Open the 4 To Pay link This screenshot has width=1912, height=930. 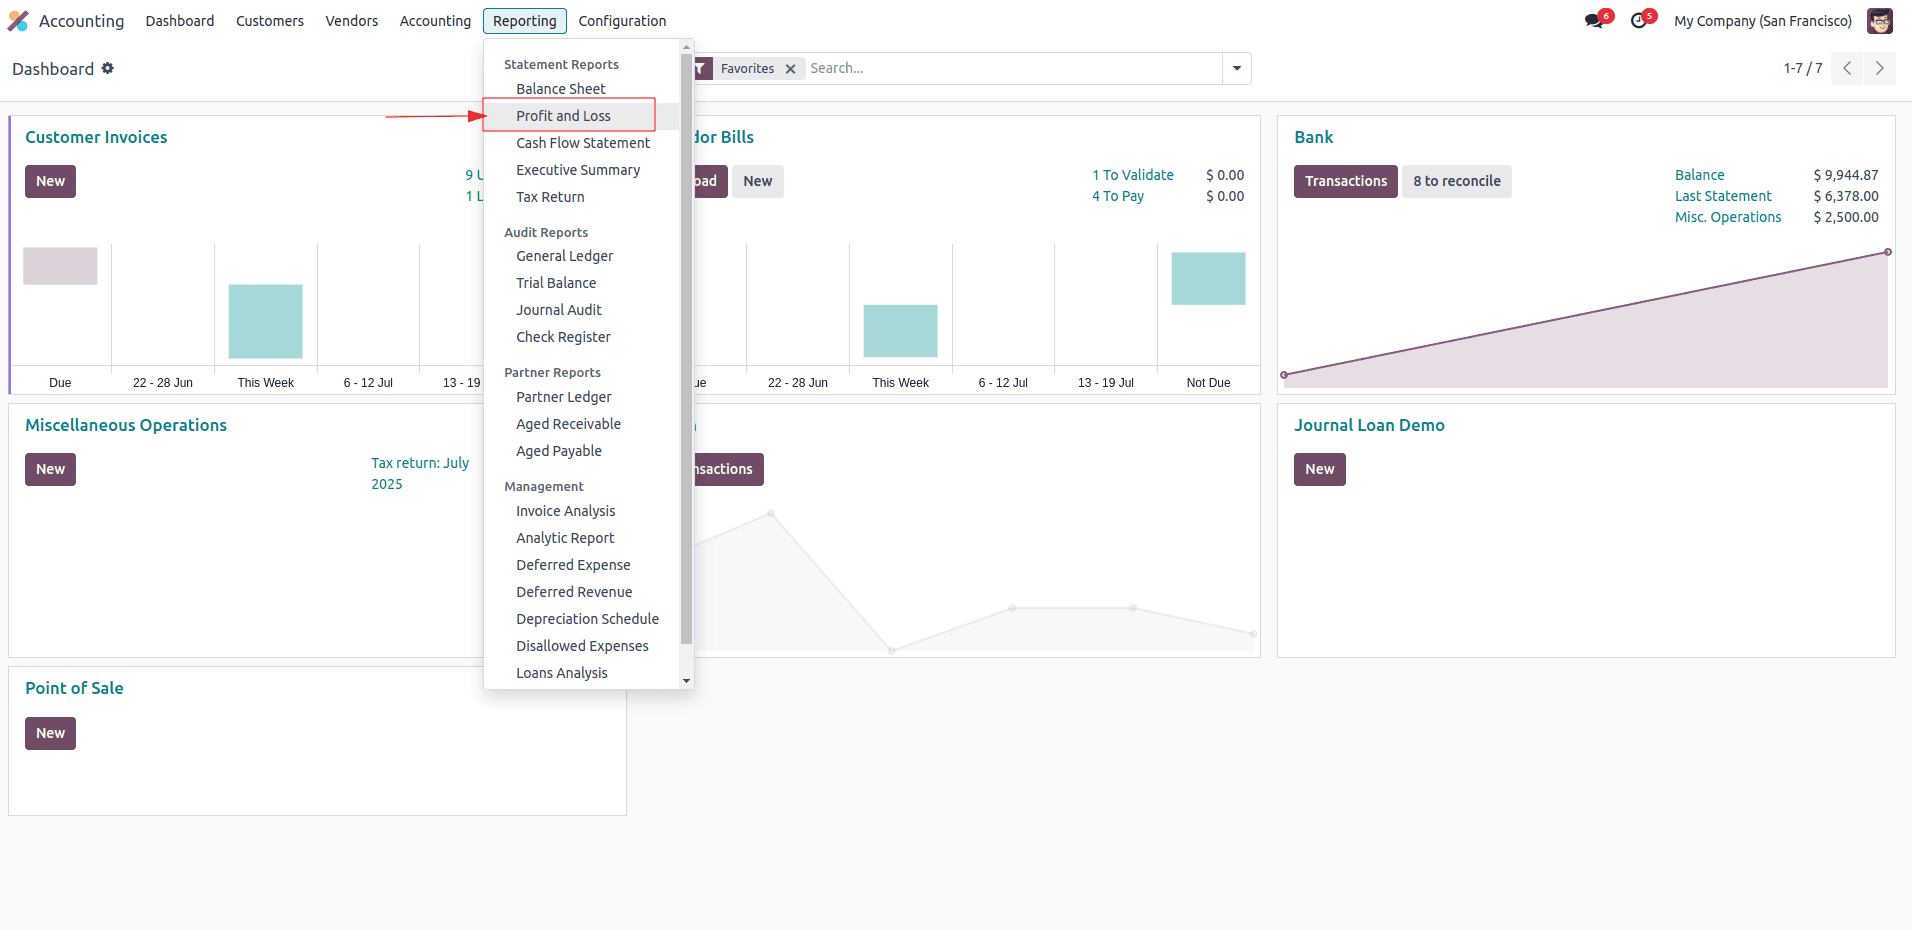[1117, 196]
